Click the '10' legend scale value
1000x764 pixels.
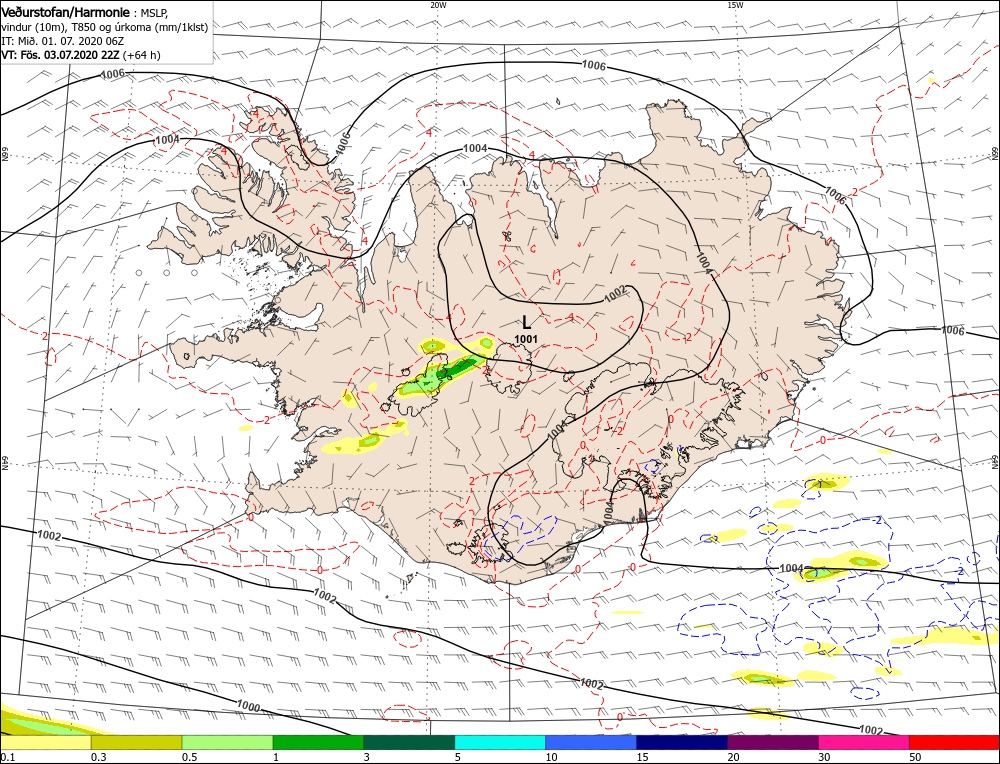point(552,757)
